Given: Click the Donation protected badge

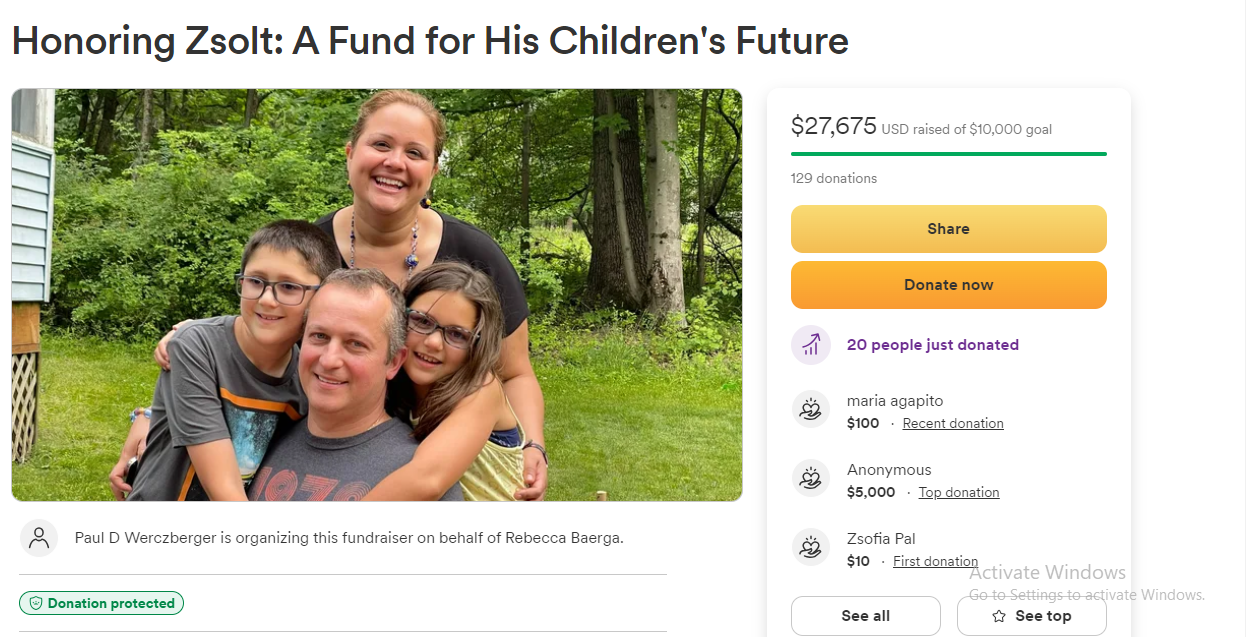Looking at the screenshot, I should [x=101, y=603].
